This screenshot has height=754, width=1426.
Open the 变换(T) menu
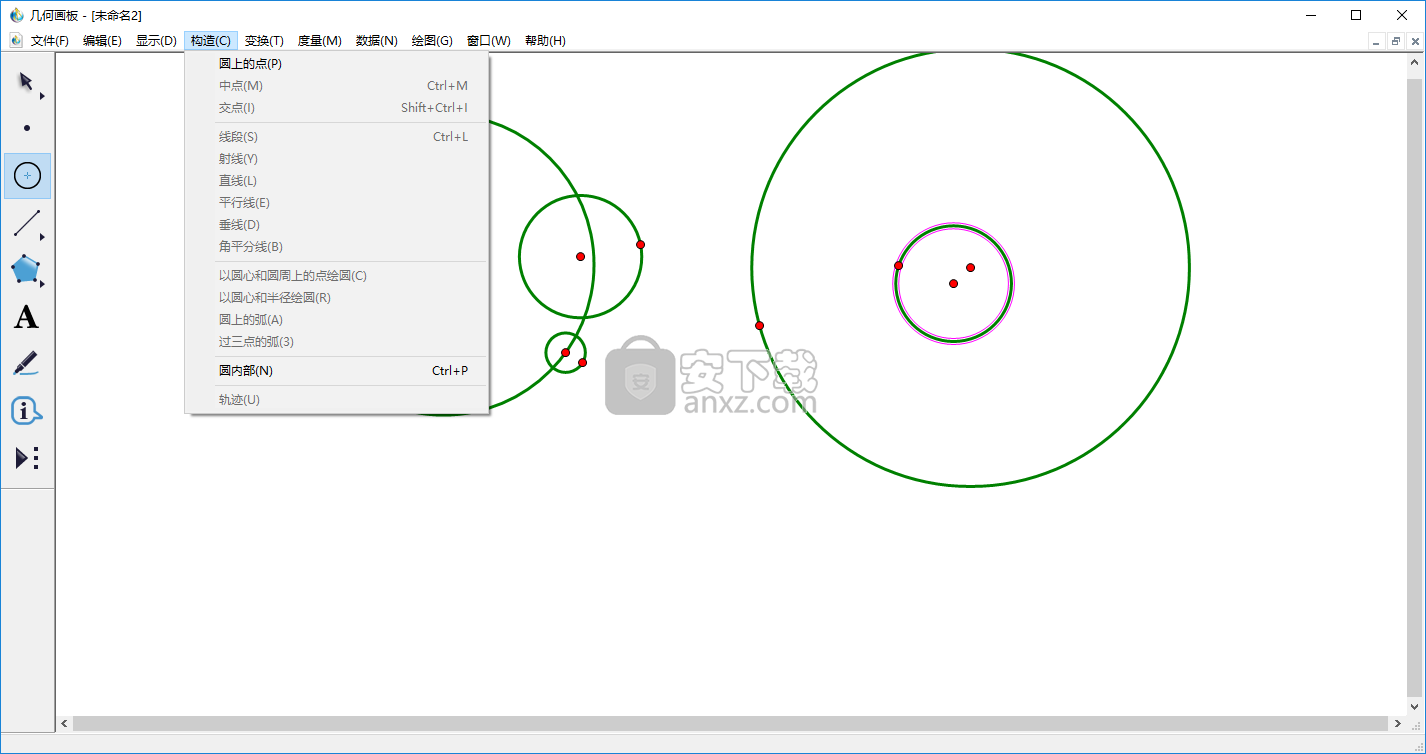click(x=264, y=41)
